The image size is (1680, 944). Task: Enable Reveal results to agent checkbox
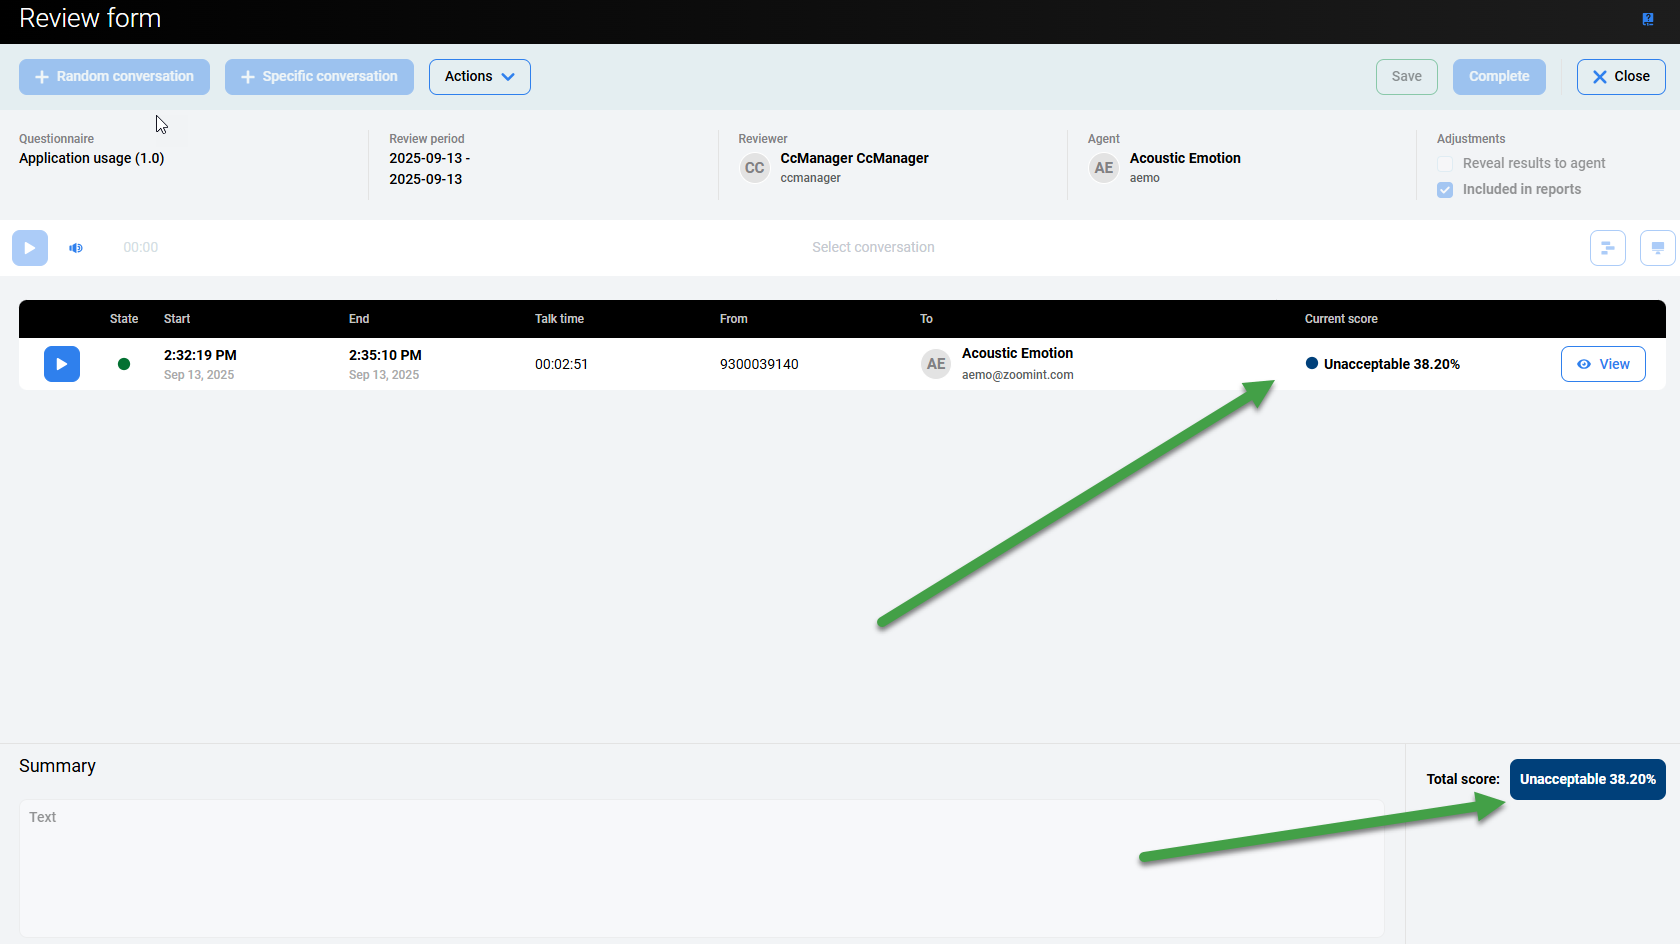click(1445, 164)
